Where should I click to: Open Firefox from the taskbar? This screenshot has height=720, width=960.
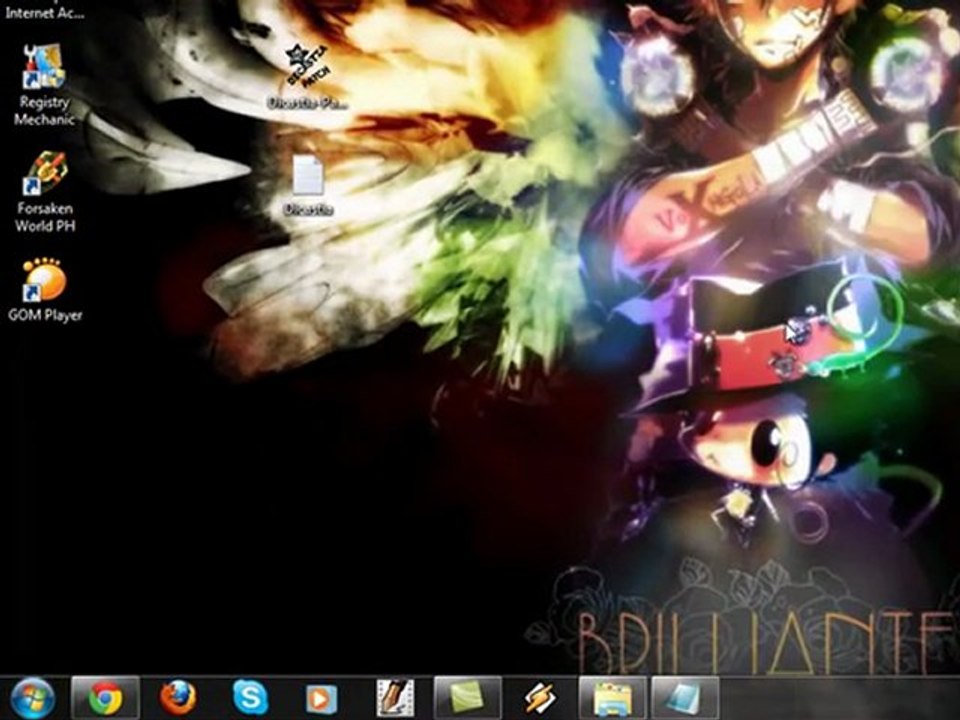(178, 698)
